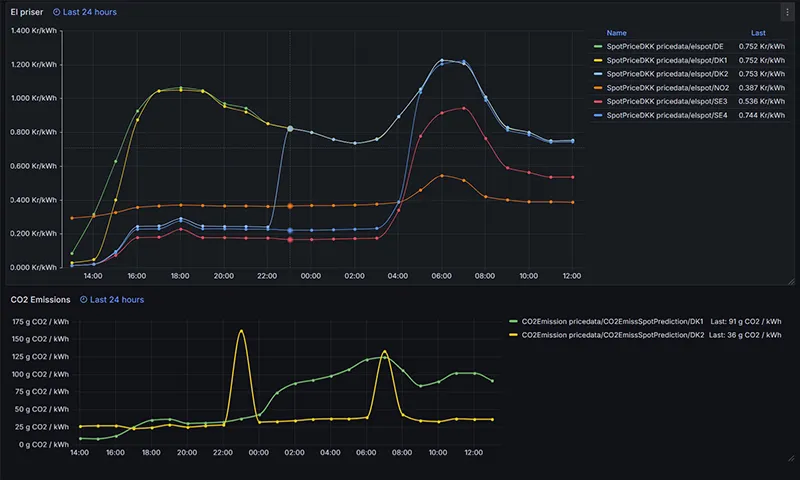
Task: Click Last 24 hours link on El priser
Action: point(89,12)
